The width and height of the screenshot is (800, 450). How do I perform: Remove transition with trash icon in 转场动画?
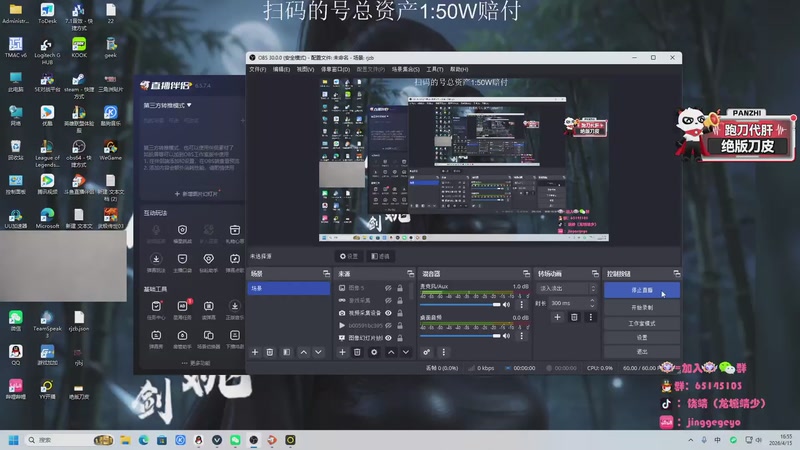pos(574,317)
